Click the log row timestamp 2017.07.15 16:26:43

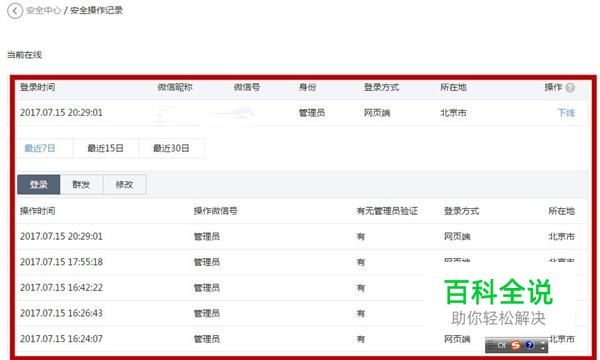[61, 313]
